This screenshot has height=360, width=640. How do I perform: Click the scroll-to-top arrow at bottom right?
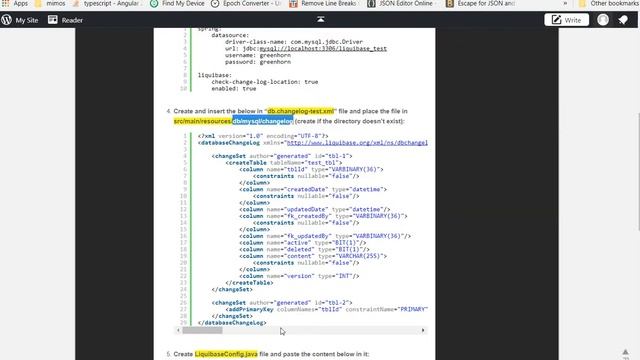click(x=625, y=352)
